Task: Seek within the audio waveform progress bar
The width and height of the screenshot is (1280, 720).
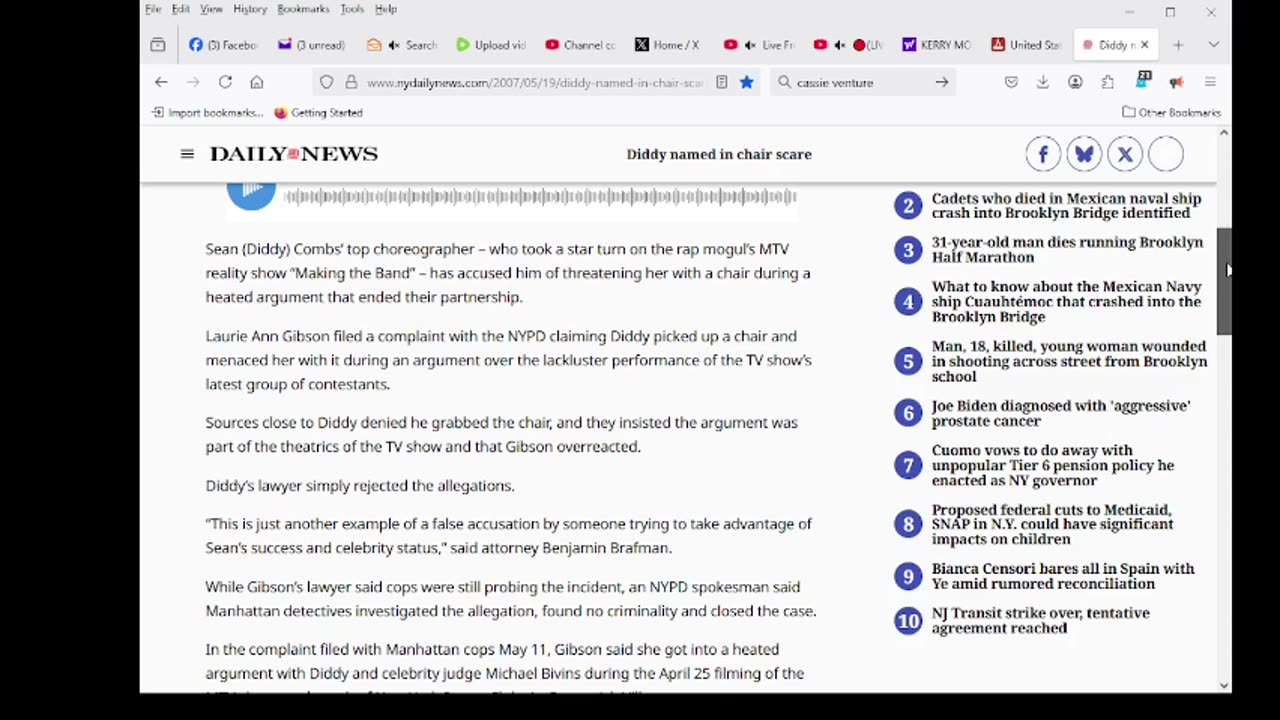Action: pos(540,196)
